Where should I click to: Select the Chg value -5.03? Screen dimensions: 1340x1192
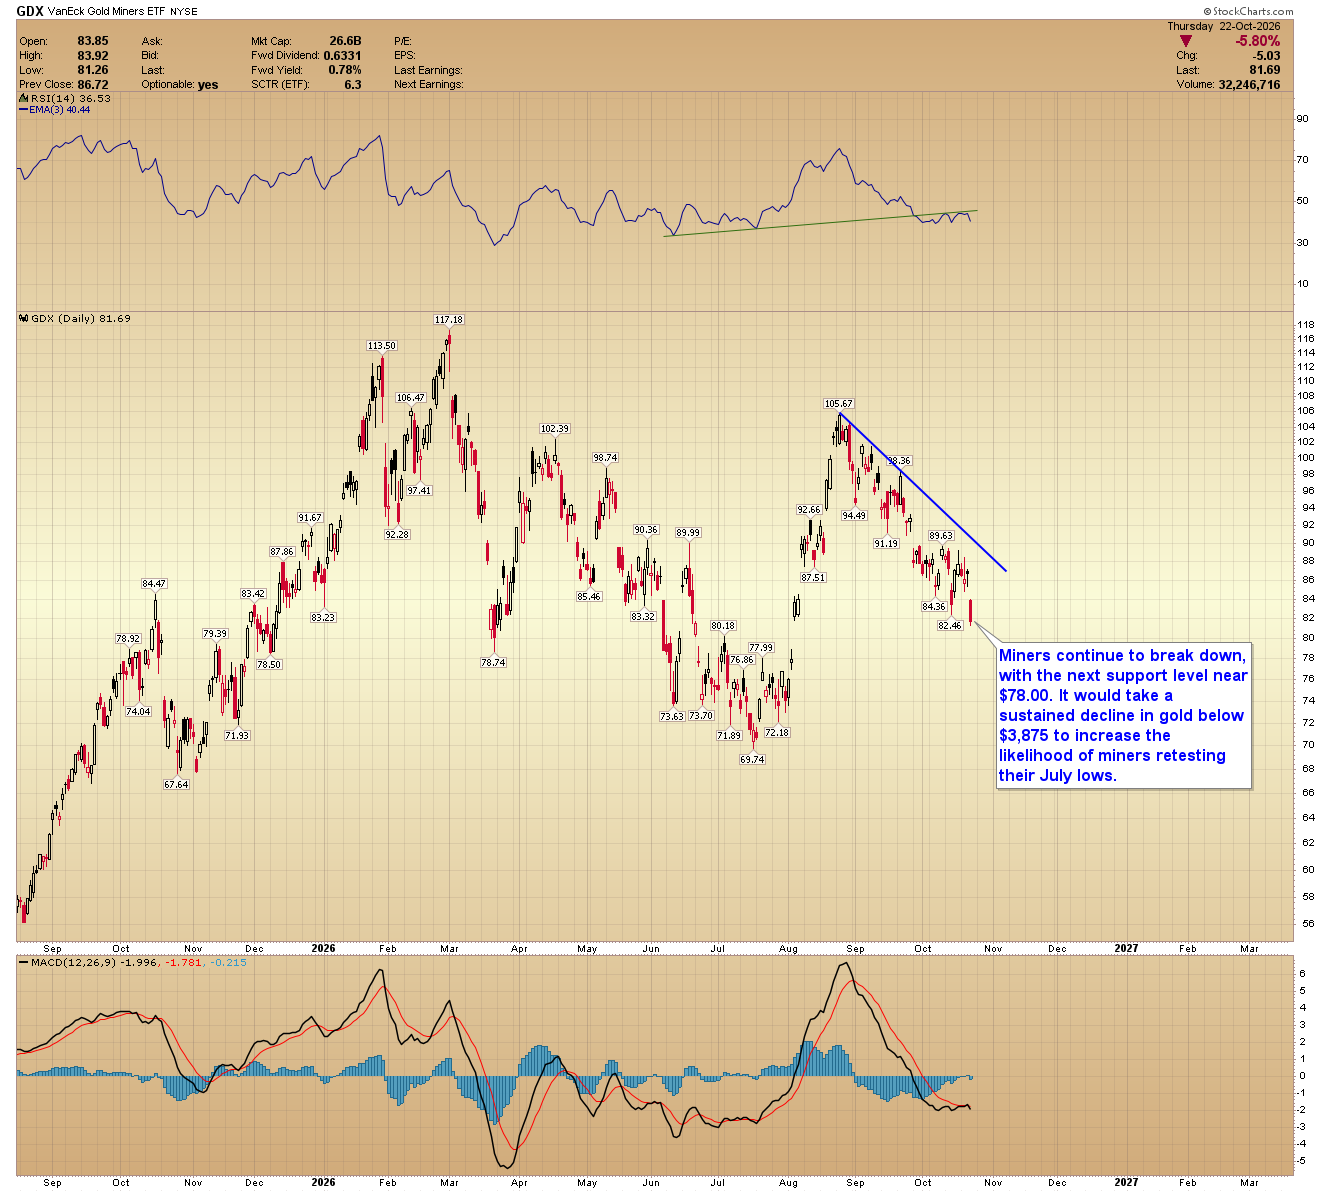(1267, 56)
